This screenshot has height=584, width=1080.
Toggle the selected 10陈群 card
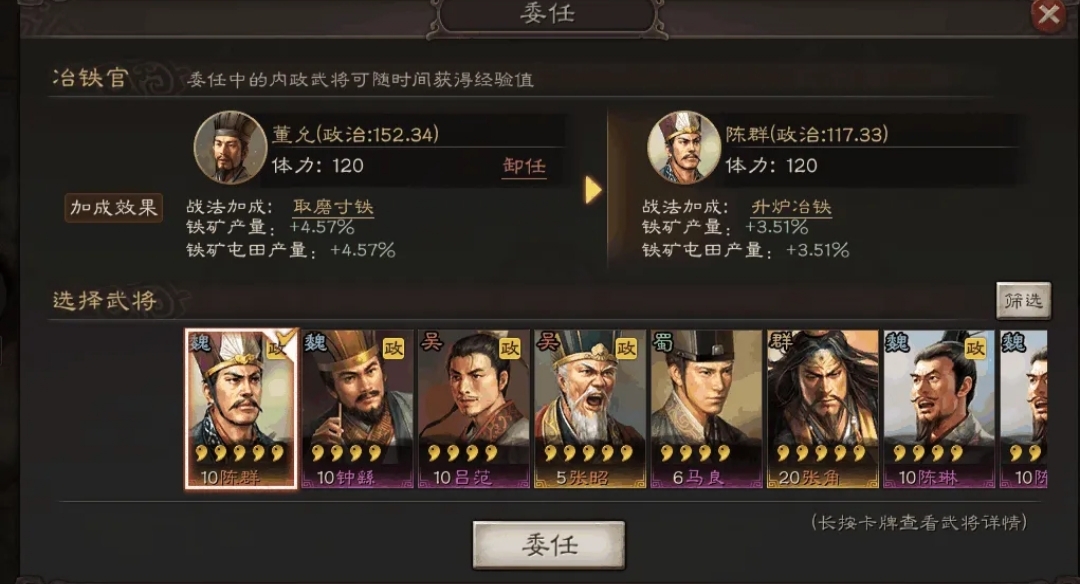tap(242, 409)
